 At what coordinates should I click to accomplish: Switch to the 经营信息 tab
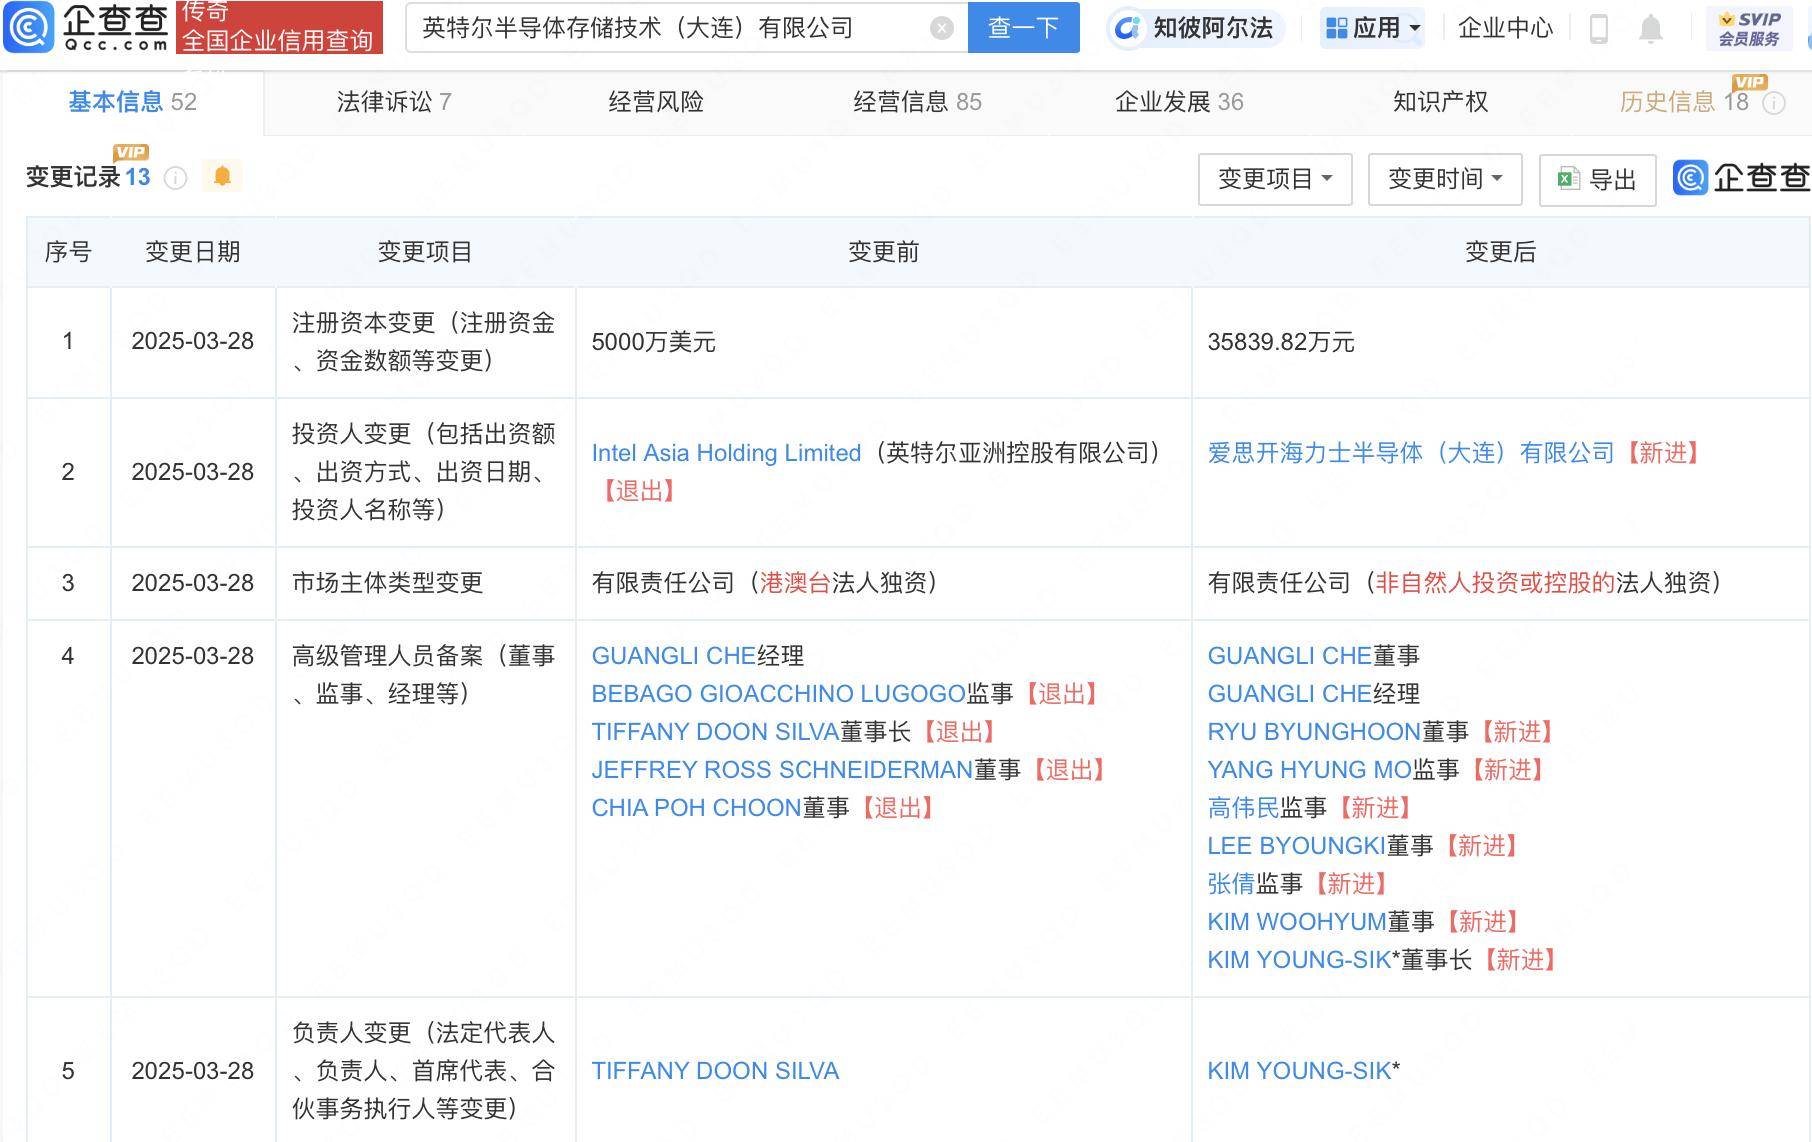click(916, 102)
